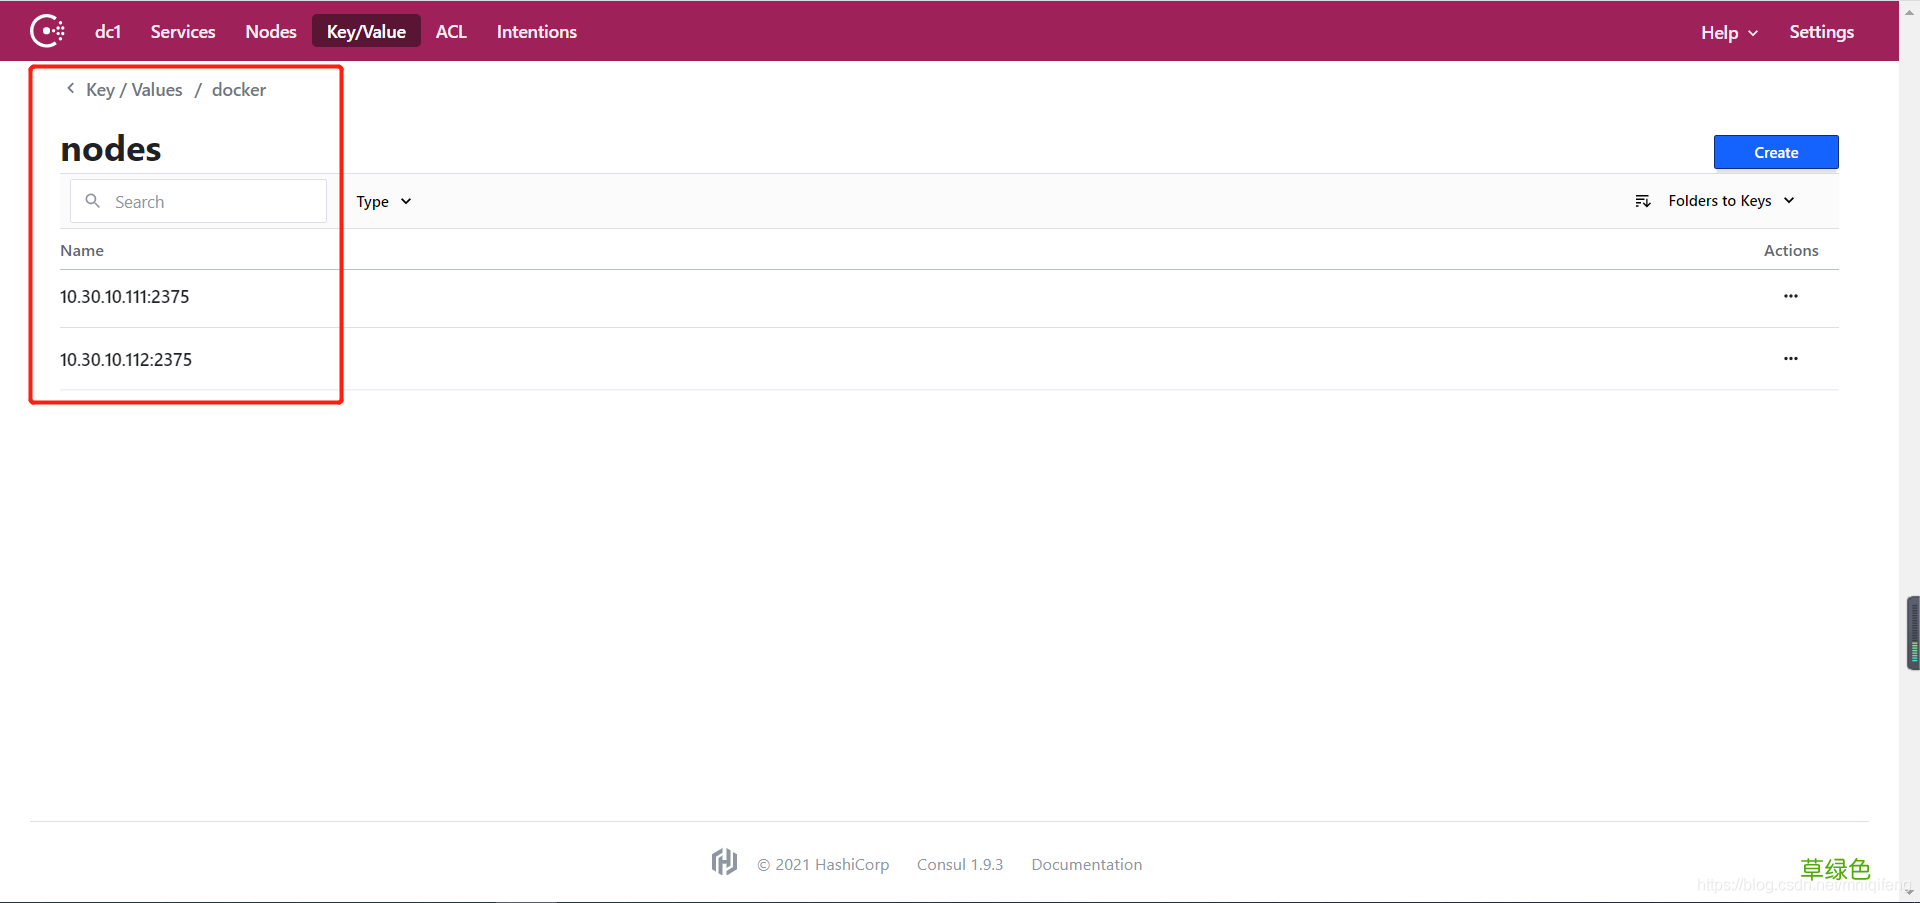Open actions menu for 10.30.10.111:2375
Image resolution: width=1920 pixels, height=903 pixels.
click(x=1790, y=296)
